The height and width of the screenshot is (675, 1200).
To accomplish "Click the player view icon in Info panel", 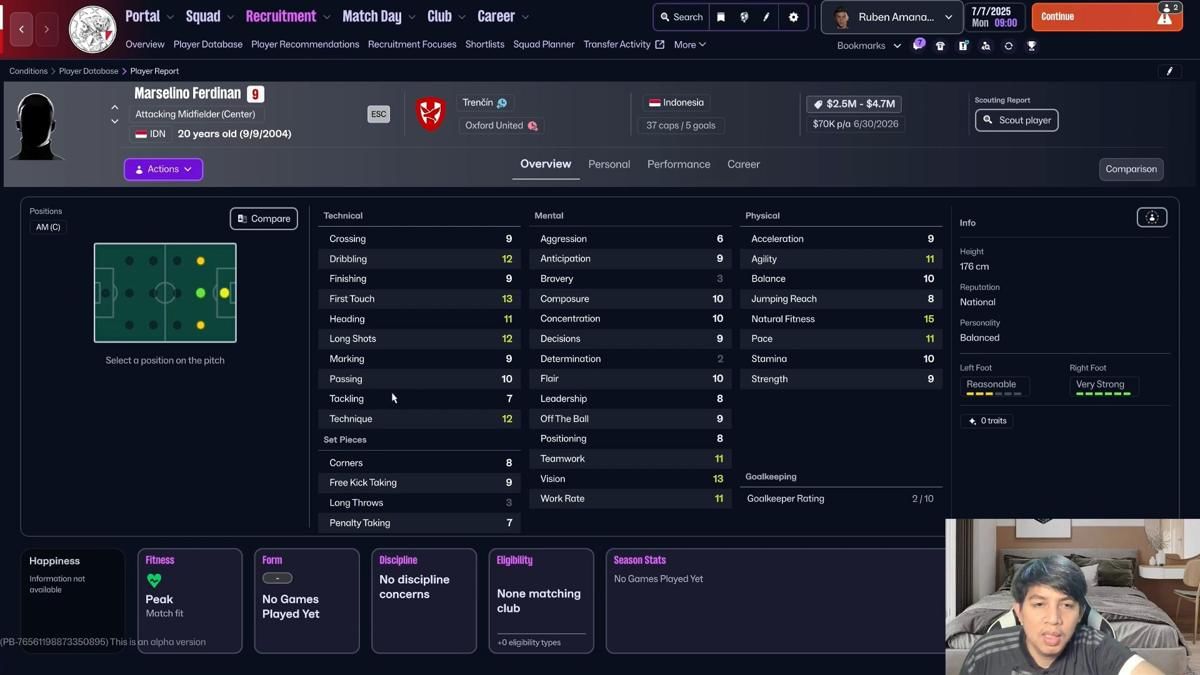I will [1151, 217].
